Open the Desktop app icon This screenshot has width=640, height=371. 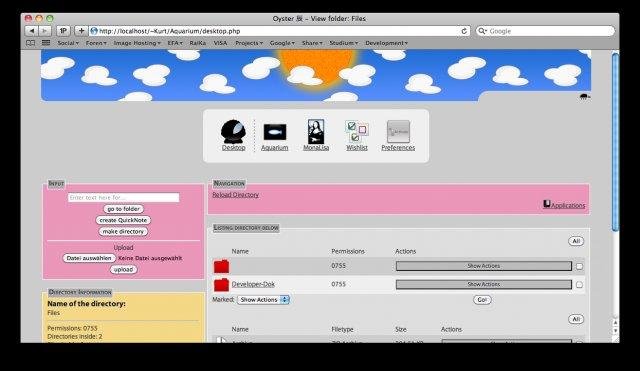pyautogui.click(x=233, y=132)
